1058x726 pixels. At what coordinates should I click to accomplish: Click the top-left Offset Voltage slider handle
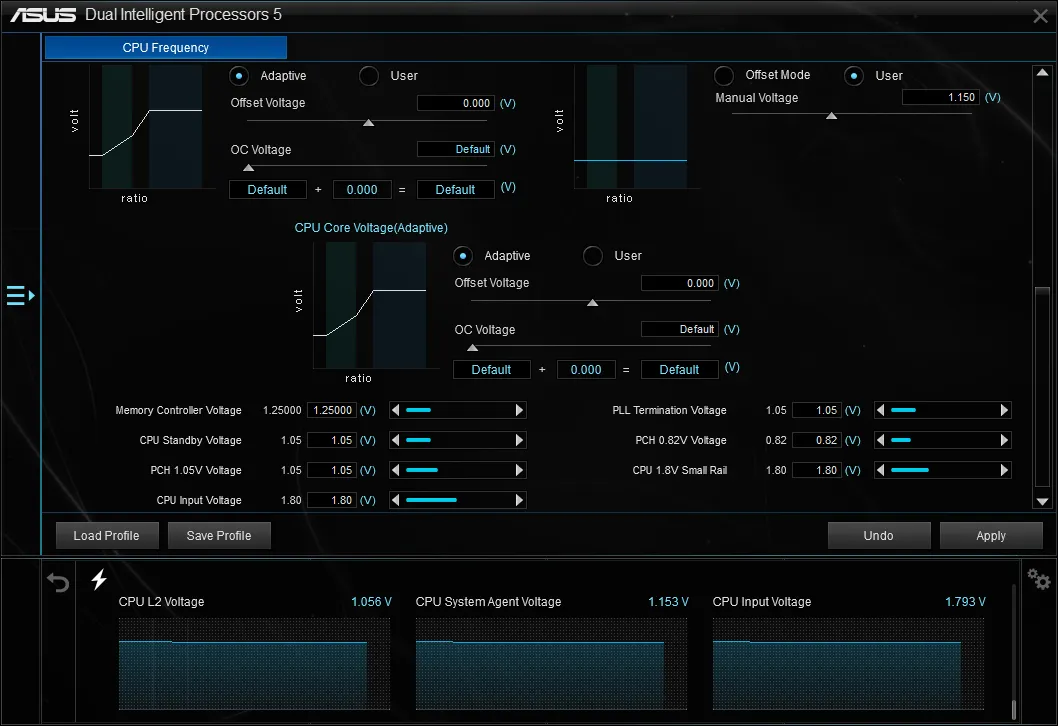click(x=368, y=123)
